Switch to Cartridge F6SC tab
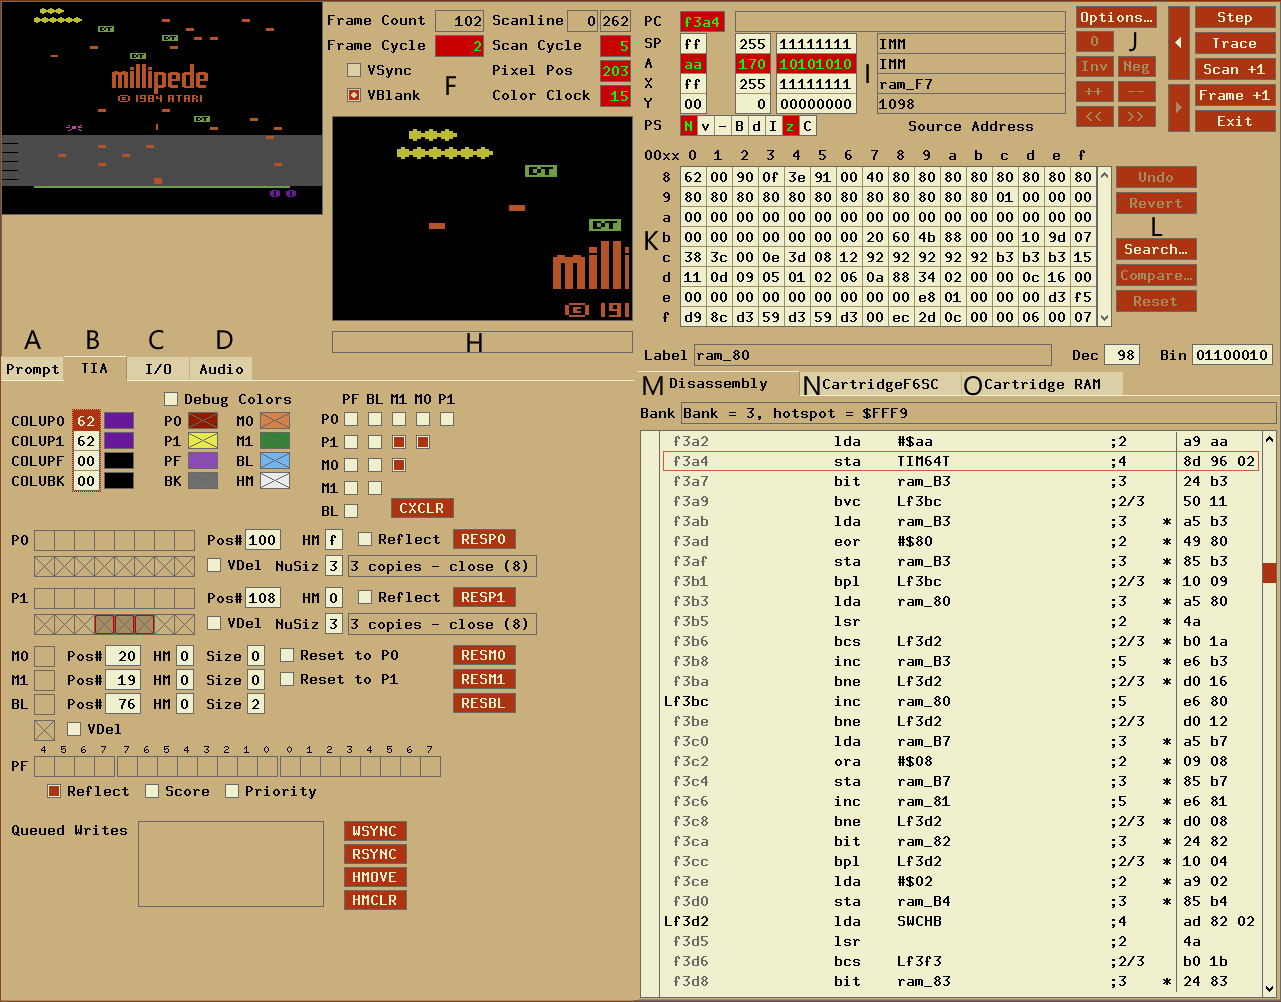This screenshot has height=1002, width=1281. (880, 384)
